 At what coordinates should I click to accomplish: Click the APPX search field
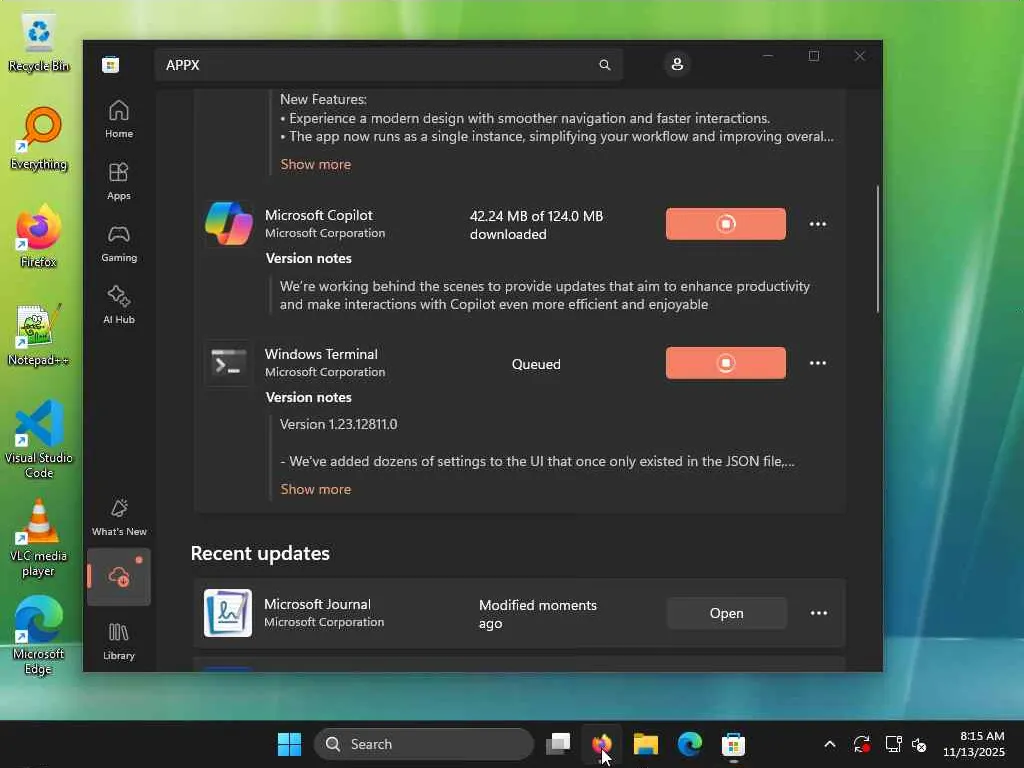point(388,65)
